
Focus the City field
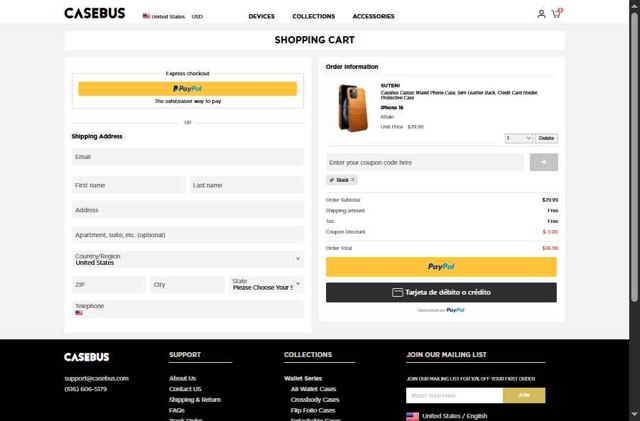point(187,284)
